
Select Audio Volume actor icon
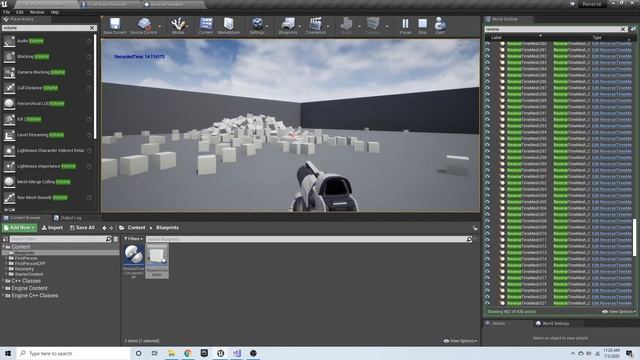(x=9, y=41)
